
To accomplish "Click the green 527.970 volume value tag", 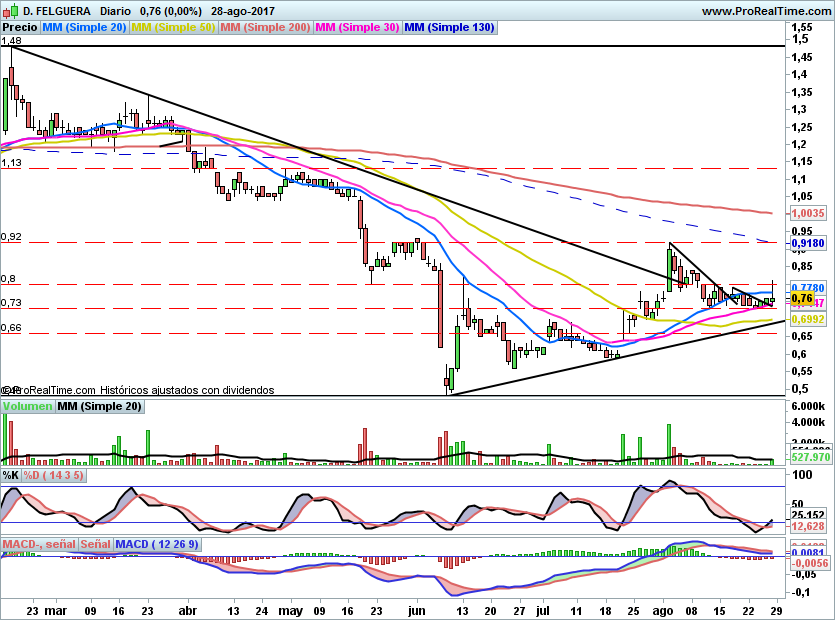I will (810, 457).
